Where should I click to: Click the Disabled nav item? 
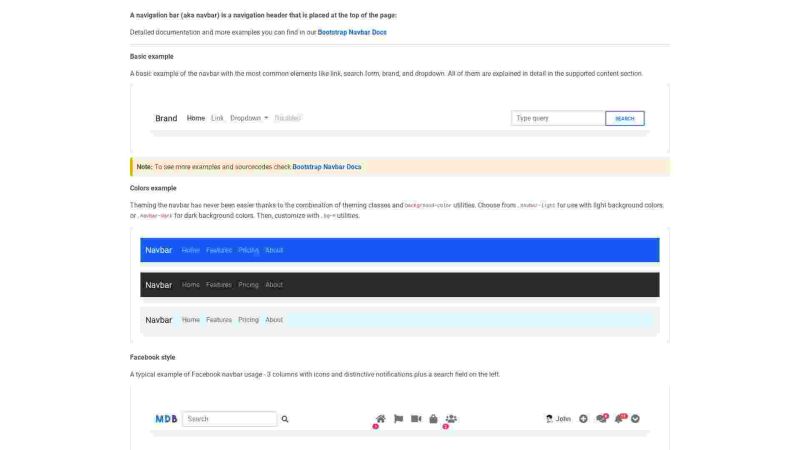point(287,118)
